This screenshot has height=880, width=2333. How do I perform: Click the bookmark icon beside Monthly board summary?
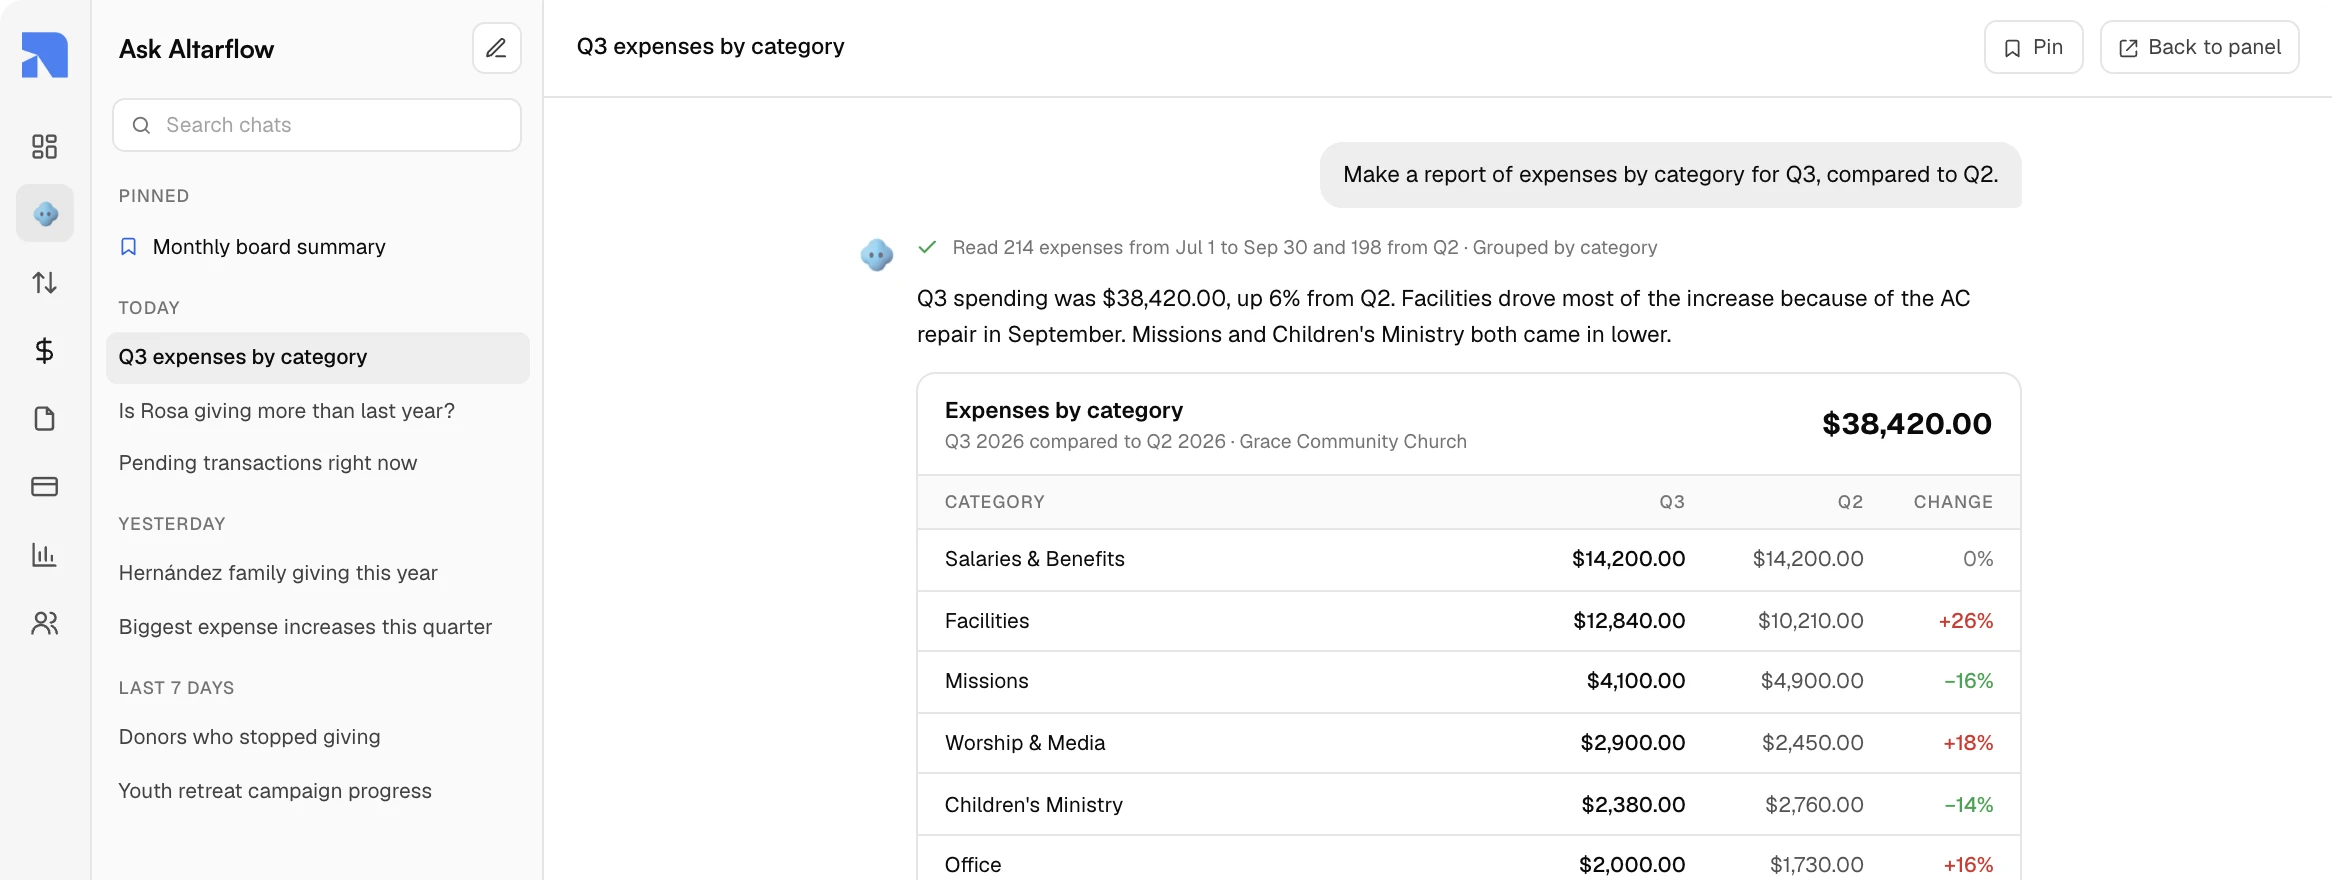pyautogui.click(x=128, y=247)
